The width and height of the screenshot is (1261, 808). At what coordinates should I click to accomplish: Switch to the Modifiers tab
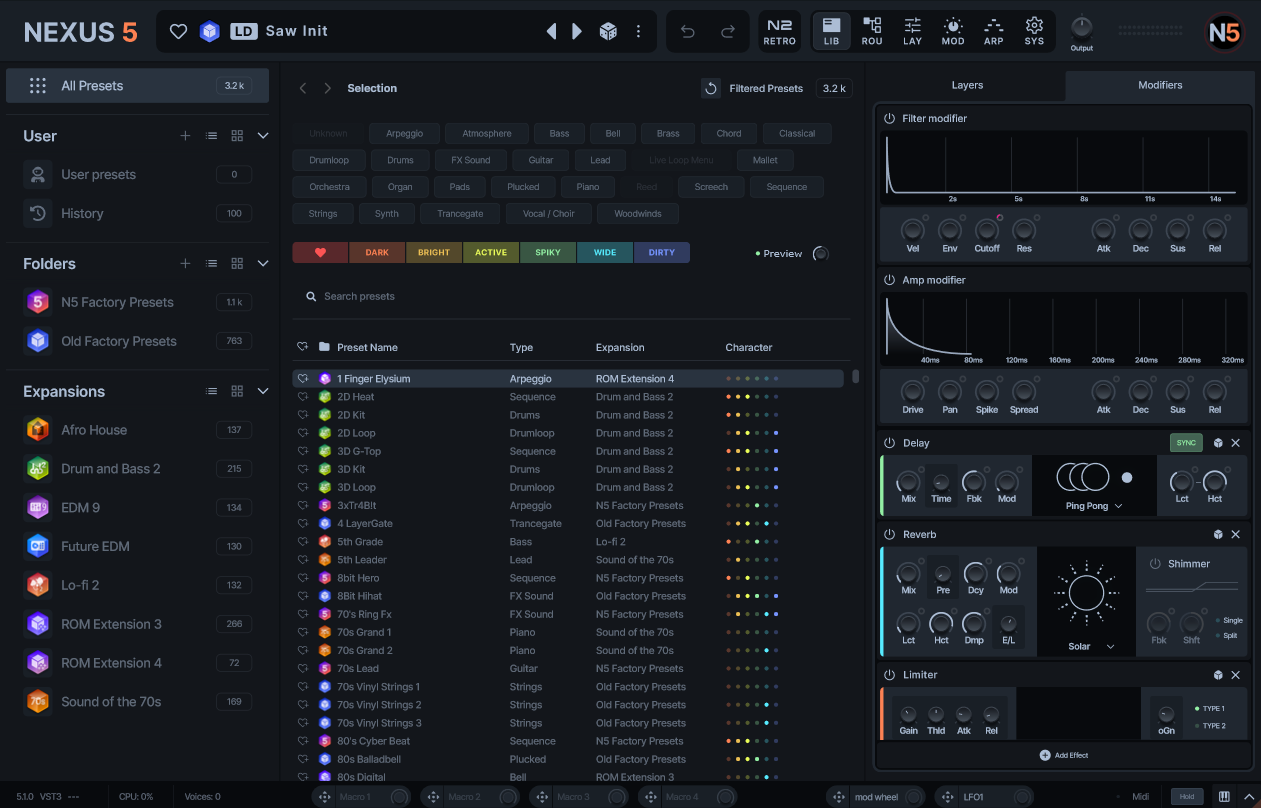point(1160,85)
